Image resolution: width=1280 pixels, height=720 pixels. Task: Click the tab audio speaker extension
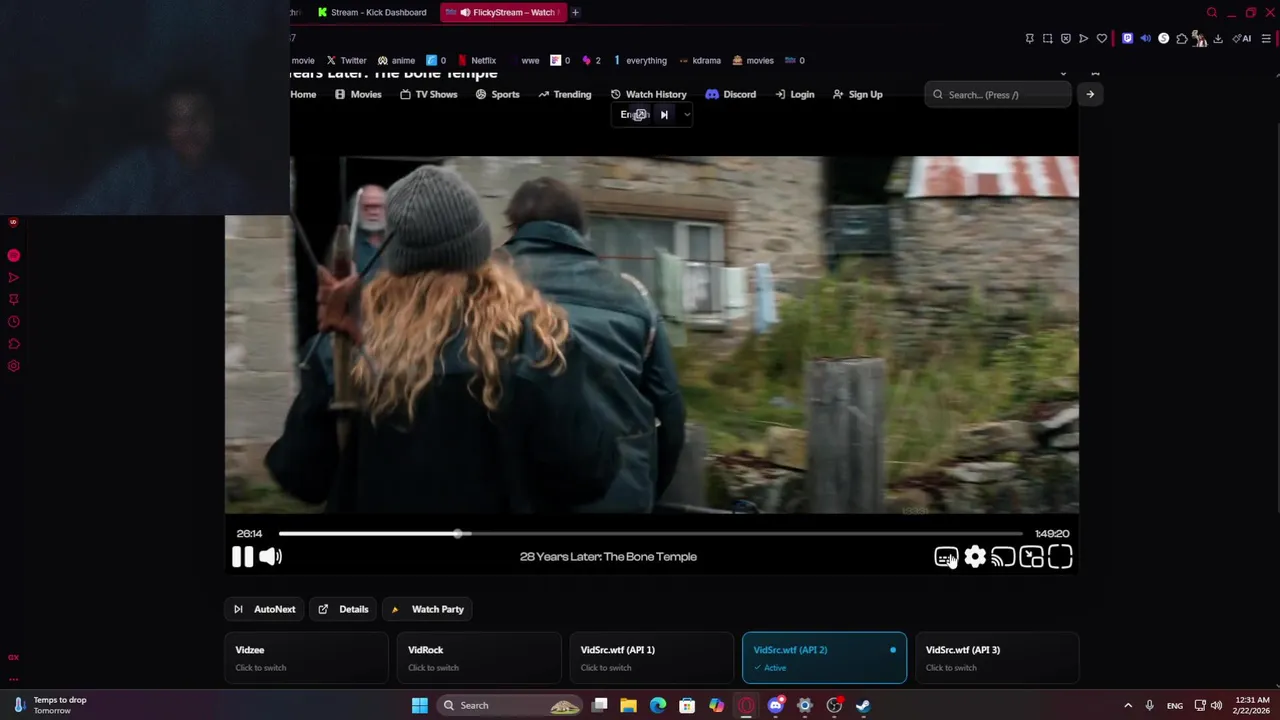[x=1145, y=39]
